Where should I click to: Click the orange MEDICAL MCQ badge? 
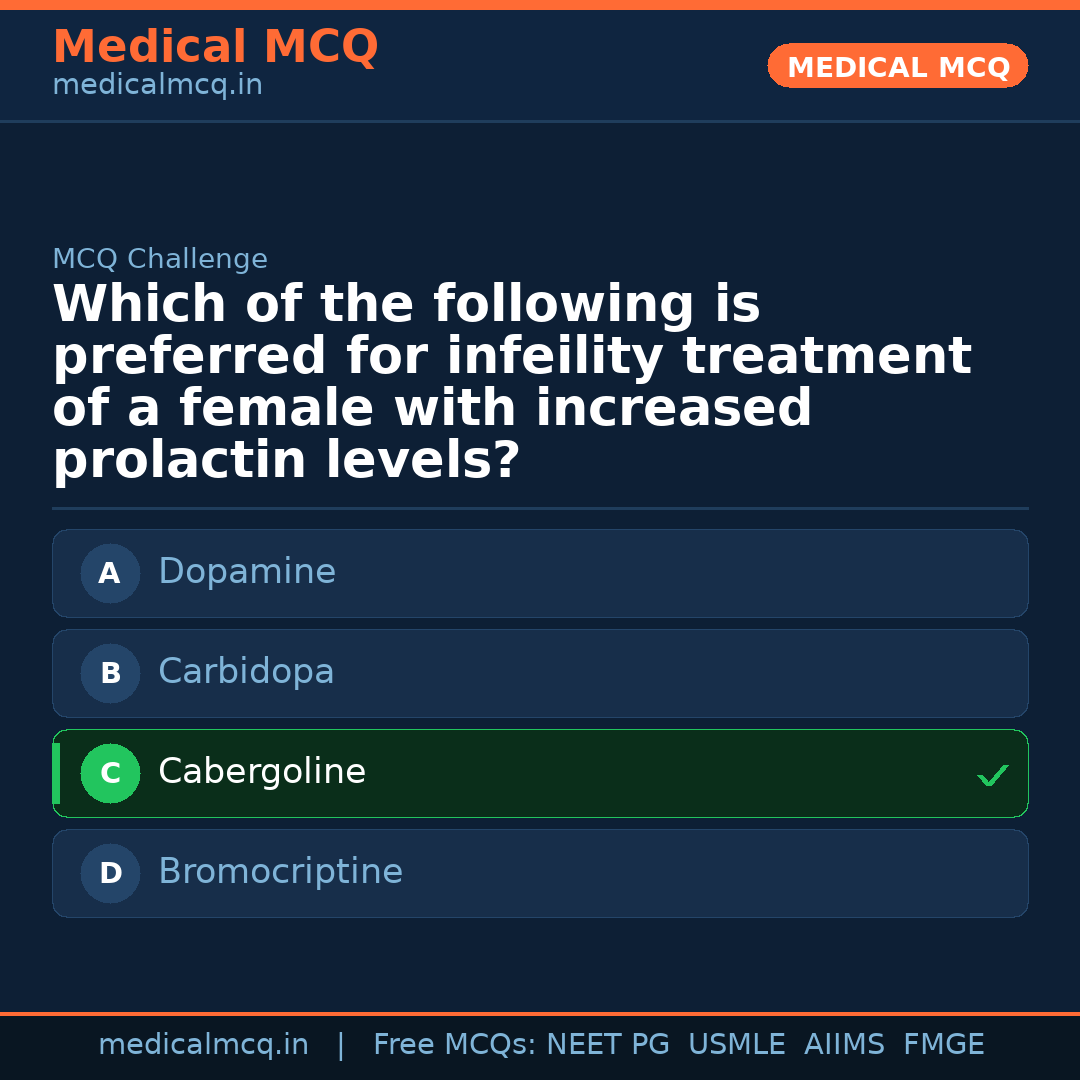pos(897,66)
